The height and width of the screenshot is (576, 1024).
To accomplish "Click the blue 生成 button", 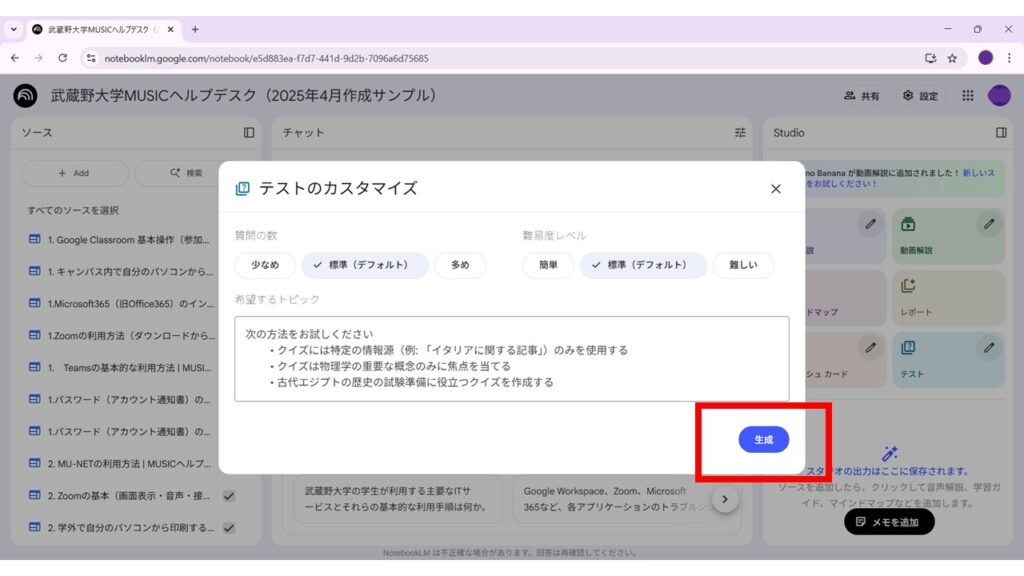I will [763, 440].
